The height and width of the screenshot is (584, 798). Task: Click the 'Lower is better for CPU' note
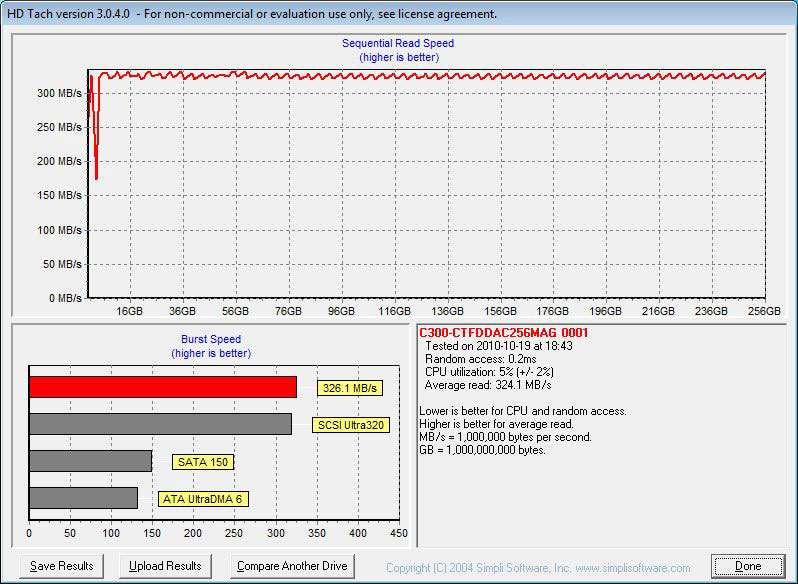[523, 411]
